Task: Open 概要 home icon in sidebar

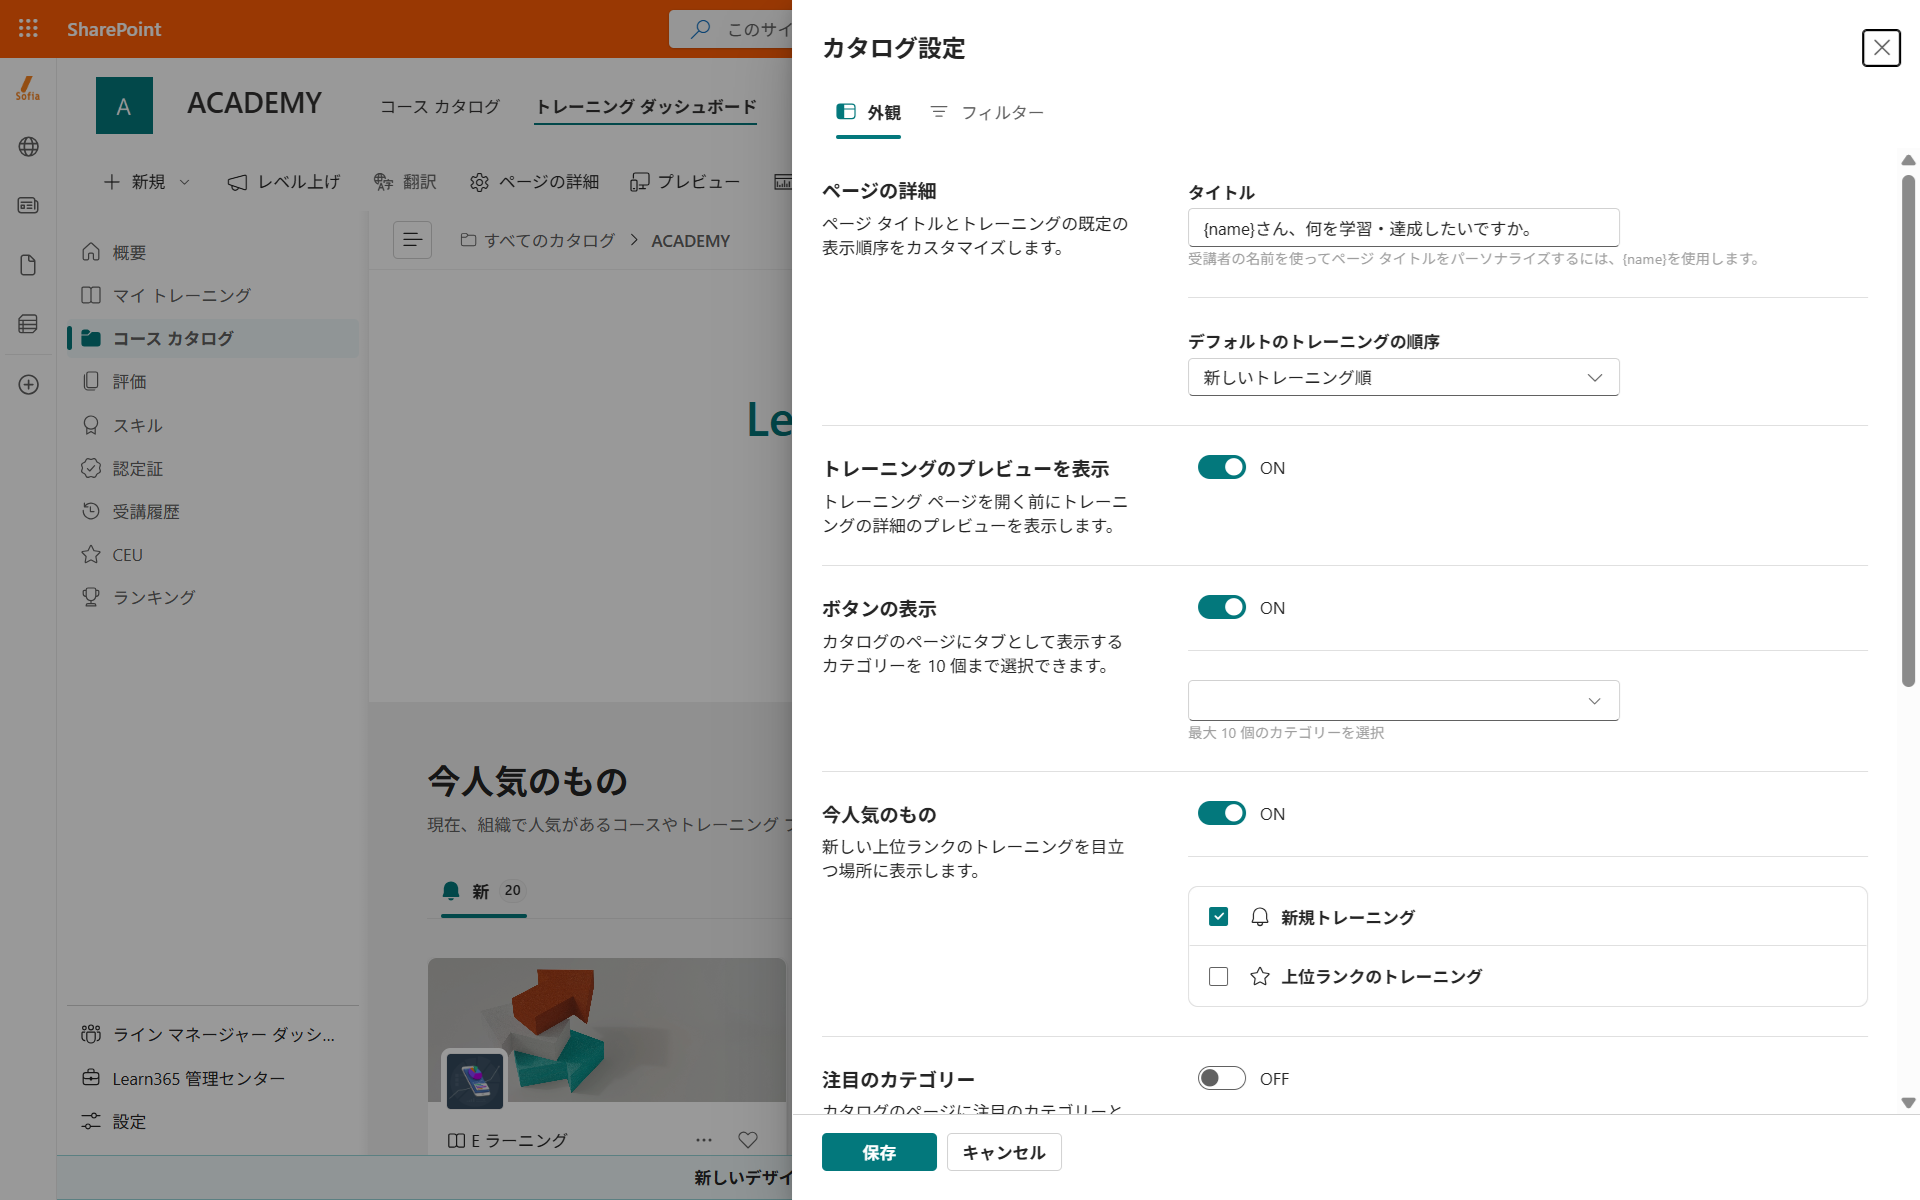Action: [x=91, y=252]
